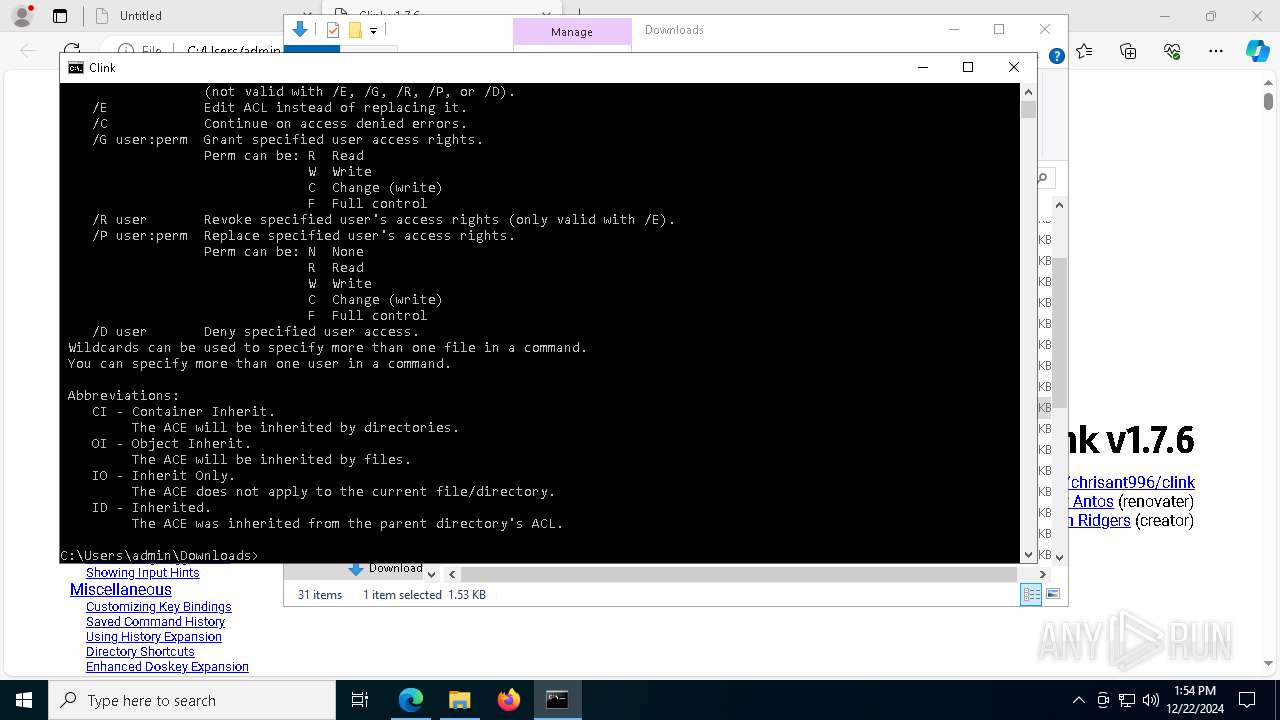Expand the Customize Quick Access Toolbar dropdown
Image resolution: width=1280 pixels, height=720 pixels.
[x=373, y=31]
